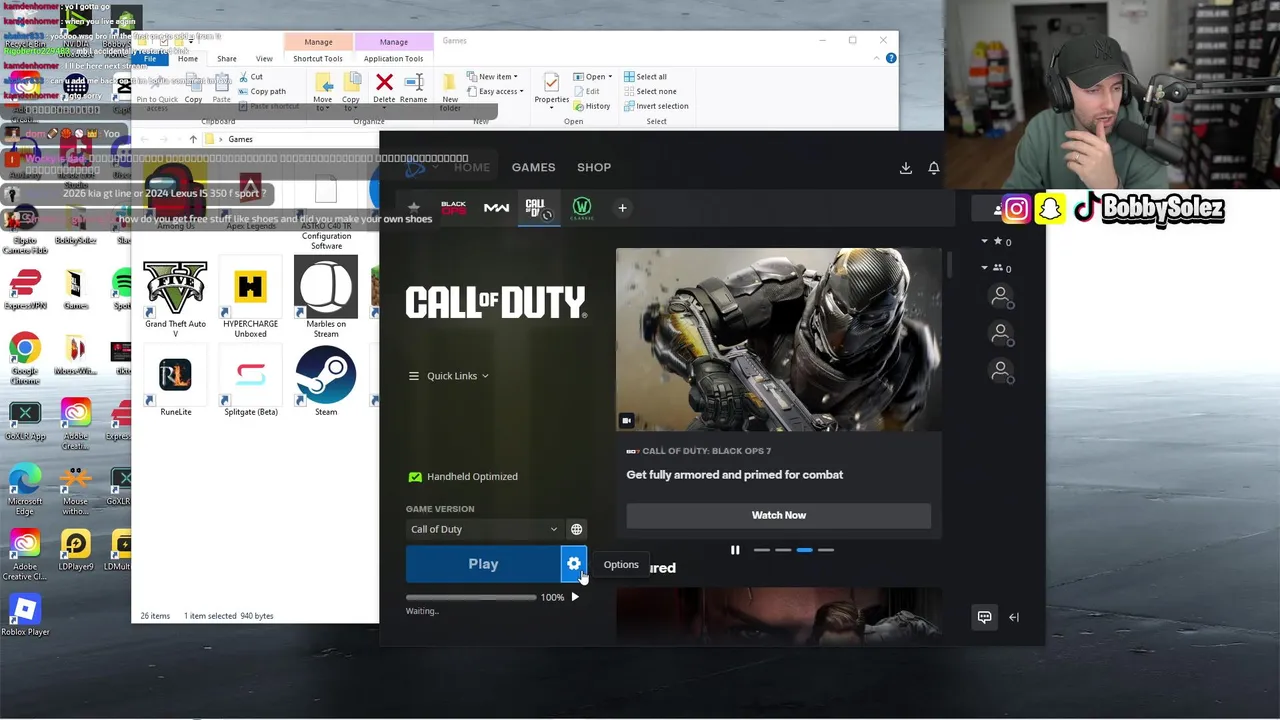This screenshot has height=720, width=1280.
Task: Click the first friend avatar in sidebar
Action: tap(1000, 296)
